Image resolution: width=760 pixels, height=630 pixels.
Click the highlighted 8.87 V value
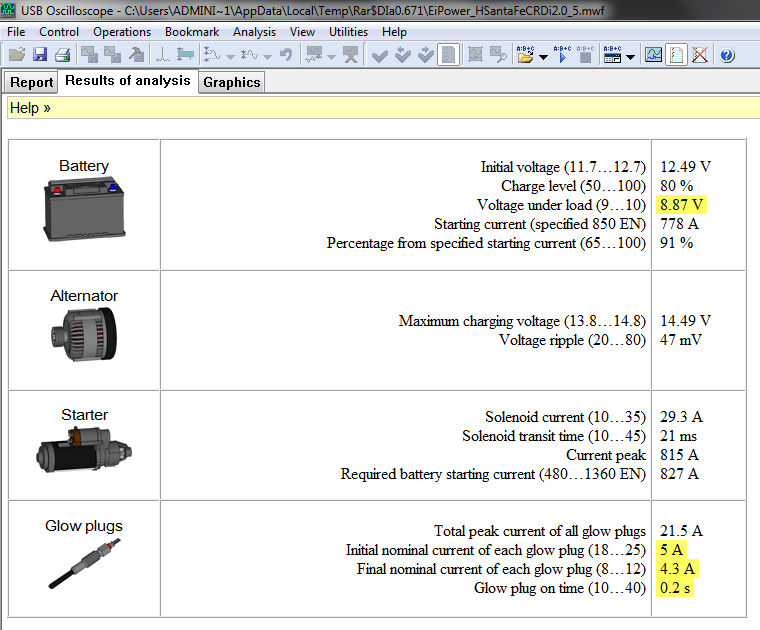(x=682, y=205)
